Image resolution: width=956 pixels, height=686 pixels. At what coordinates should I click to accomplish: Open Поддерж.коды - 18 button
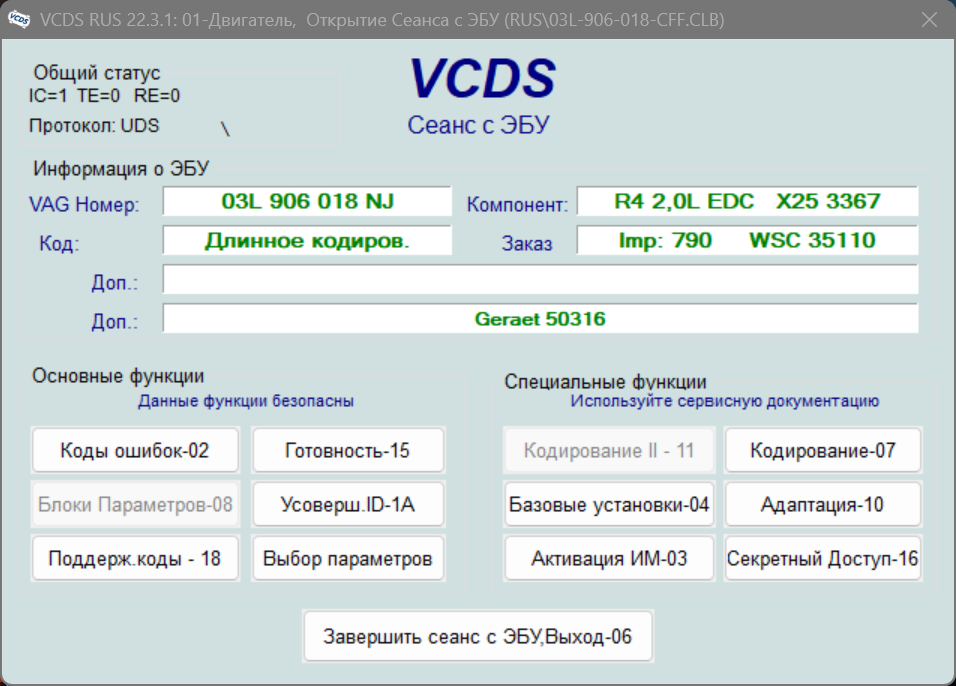coord(135,559)
